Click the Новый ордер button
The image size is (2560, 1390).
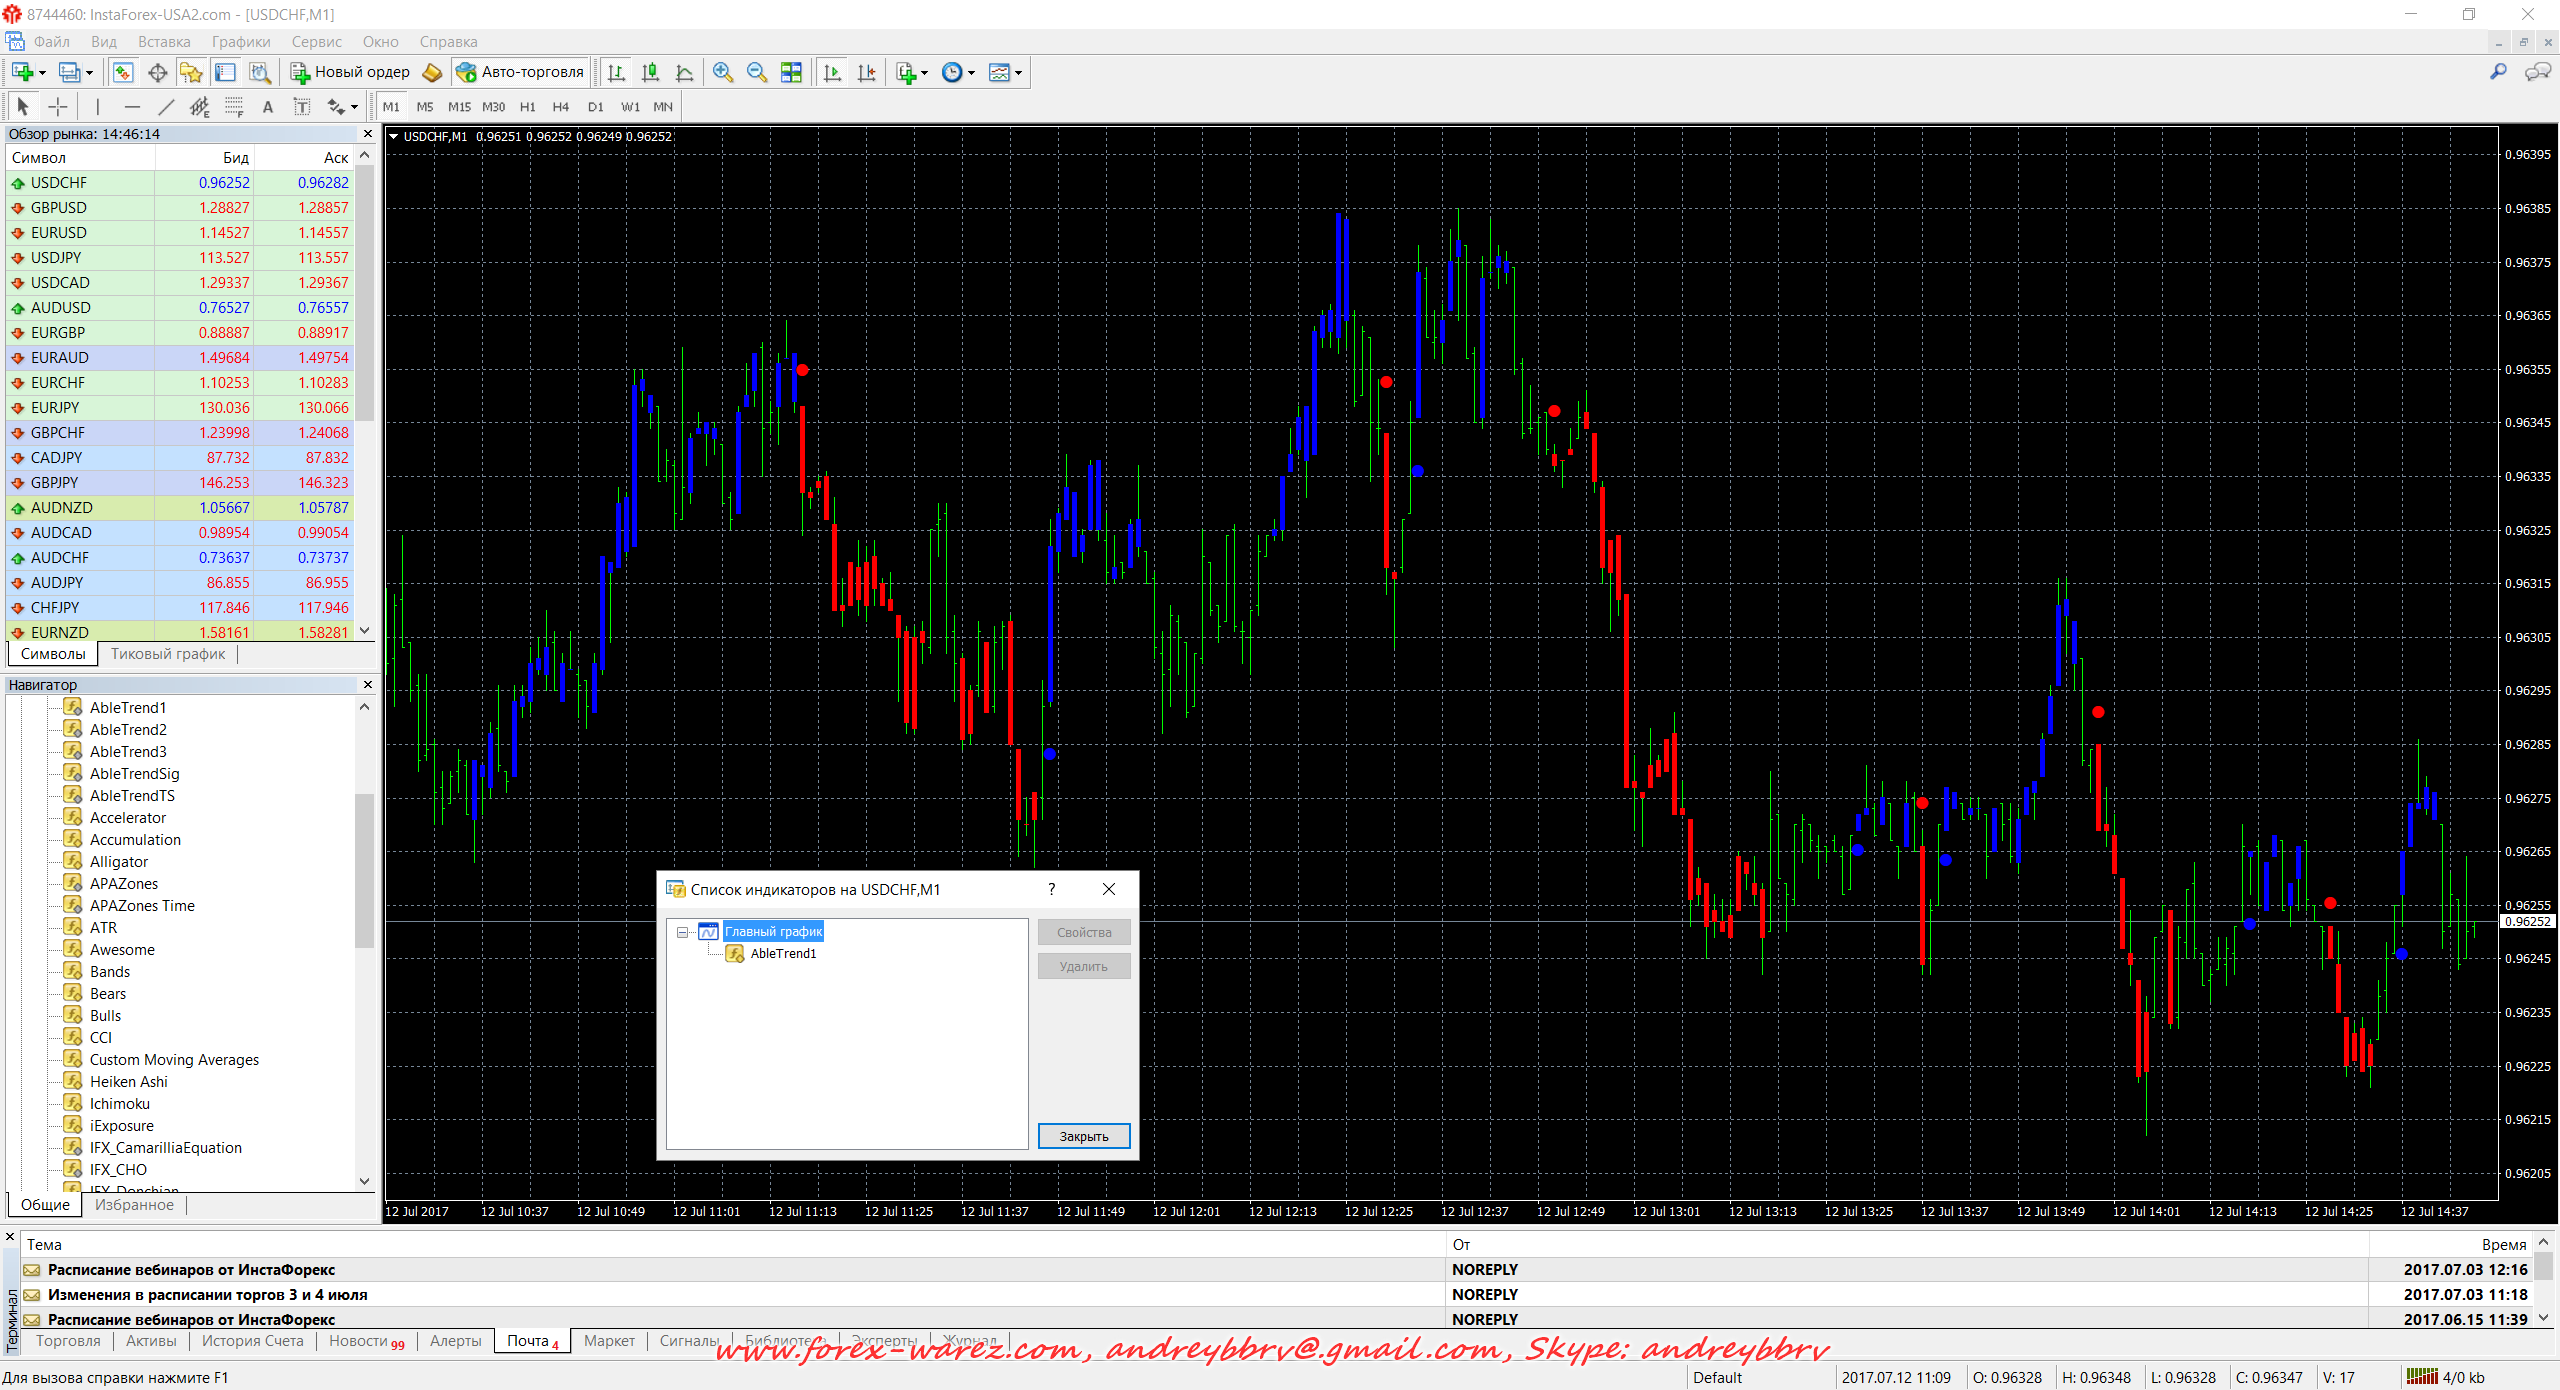pos(350,72)
